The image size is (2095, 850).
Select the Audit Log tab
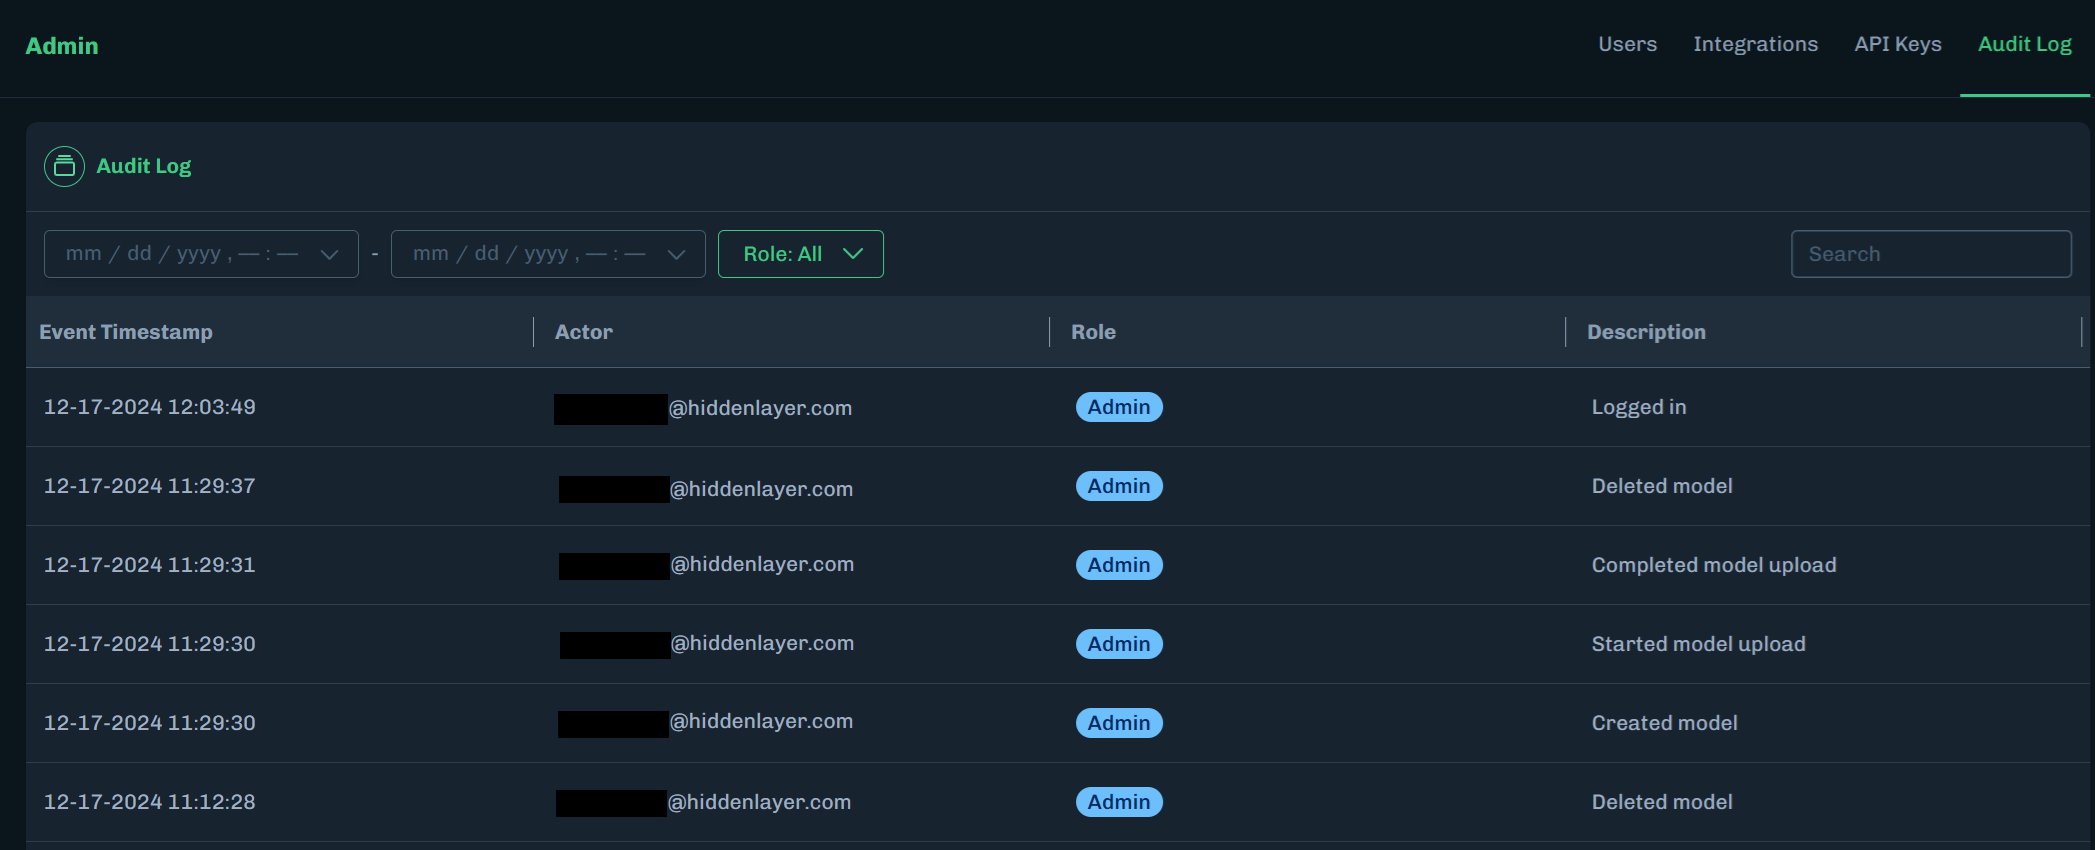click(2024, 44)
